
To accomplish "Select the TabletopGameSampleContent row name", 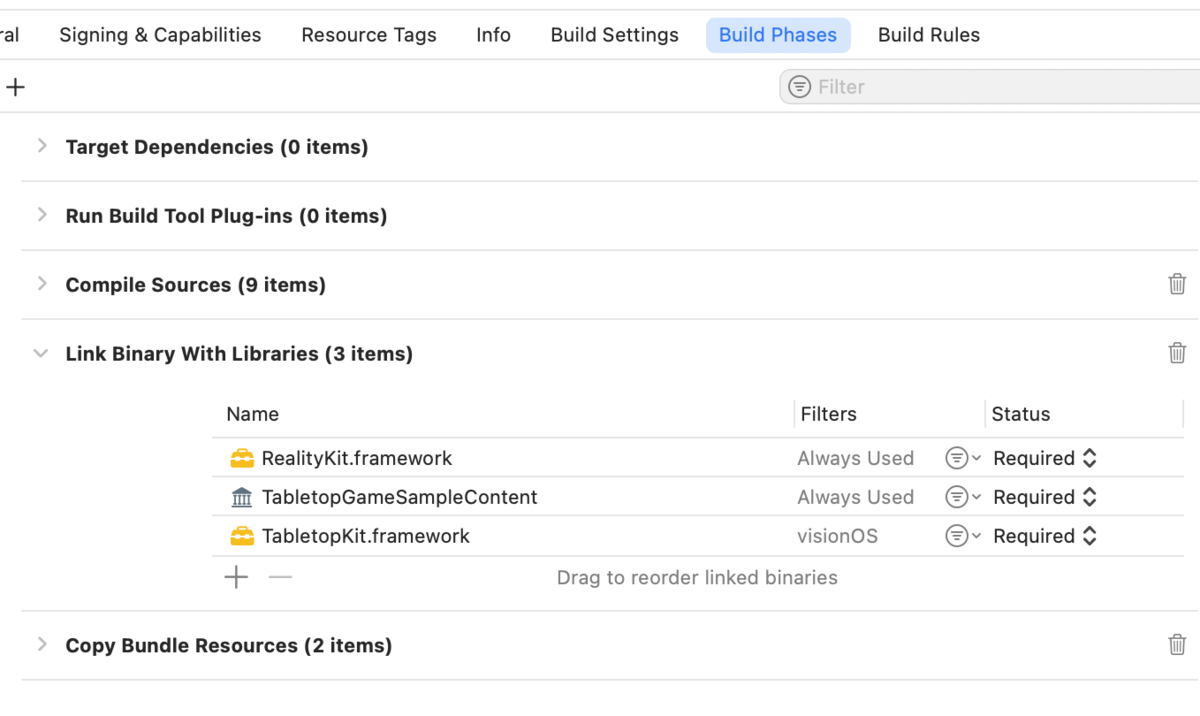I will (400, 497).
